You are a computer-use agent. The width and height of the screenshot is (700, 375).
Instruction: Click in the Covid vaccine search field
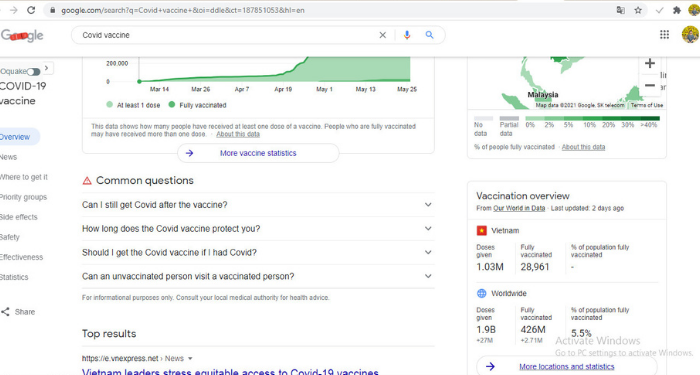point(228,35)
